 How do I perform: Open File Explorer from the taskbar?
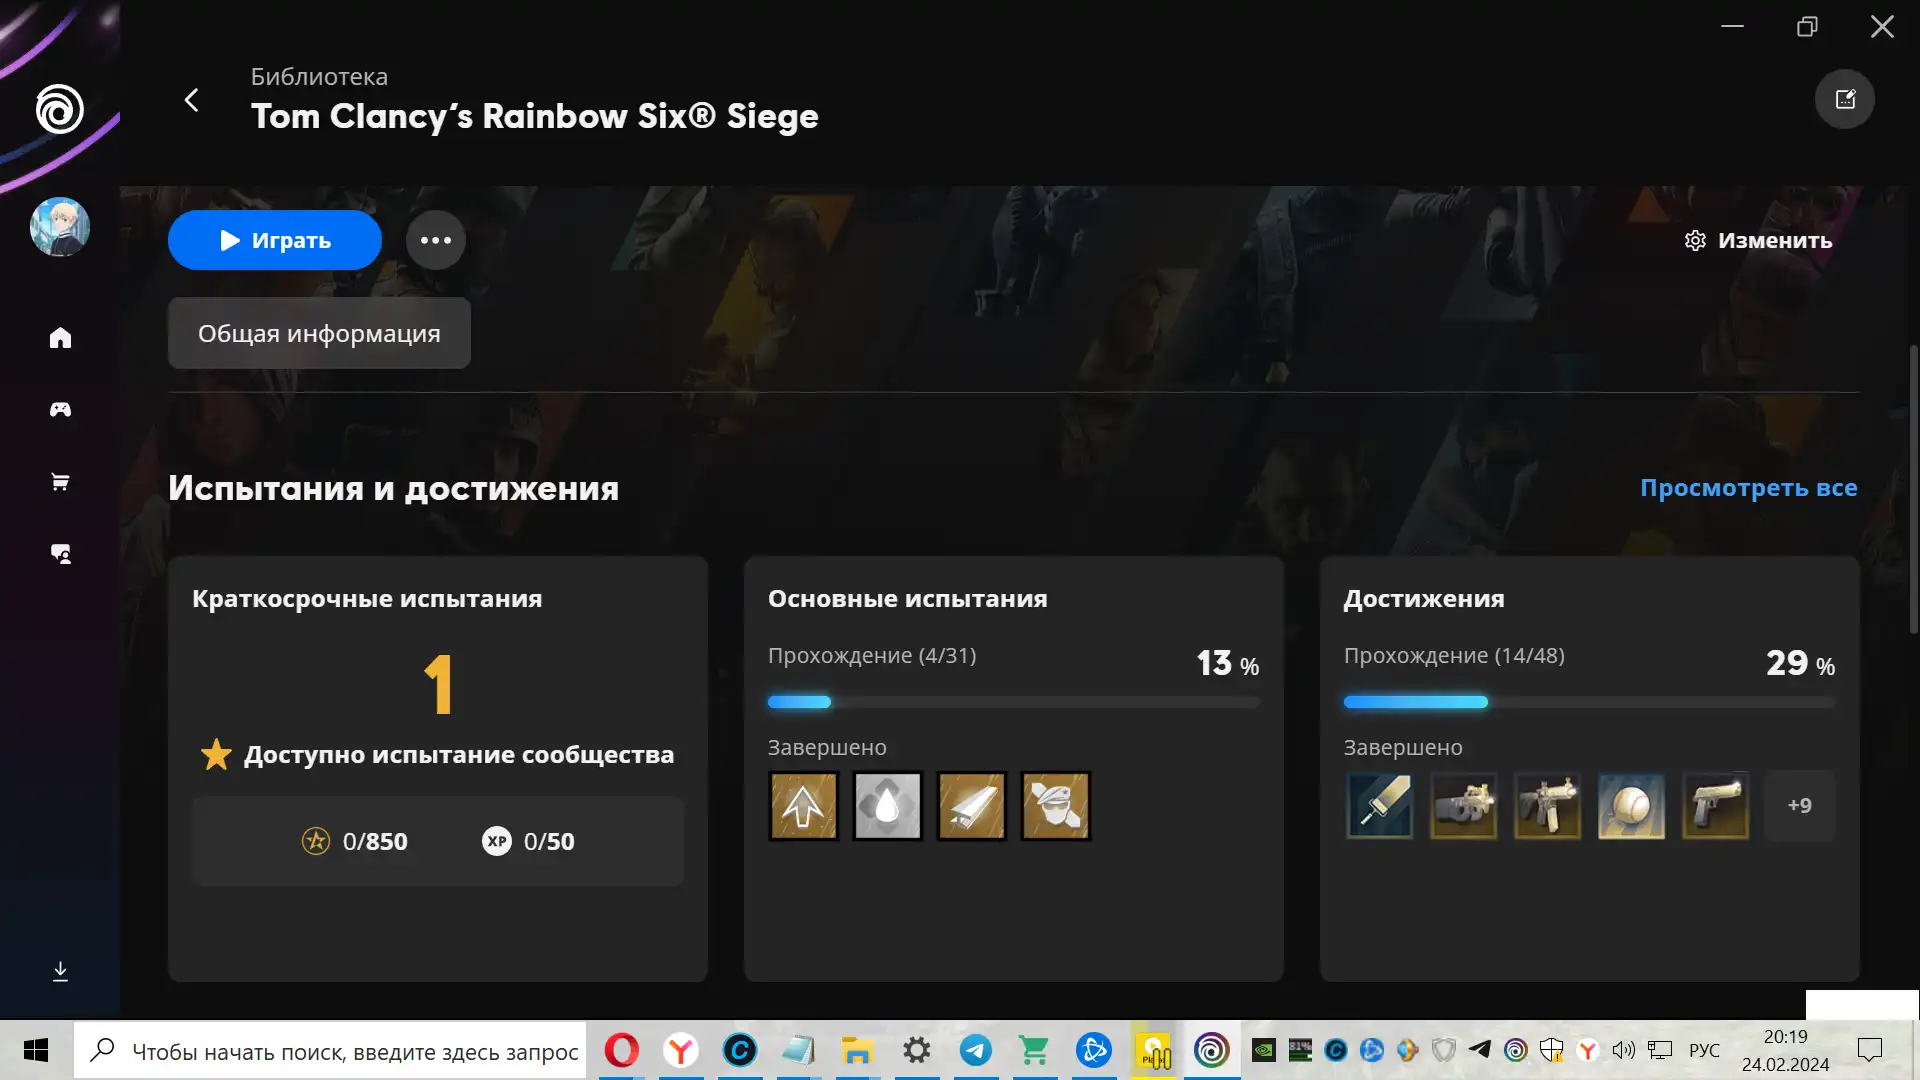pyautogui.click(x=857, y=1050)
